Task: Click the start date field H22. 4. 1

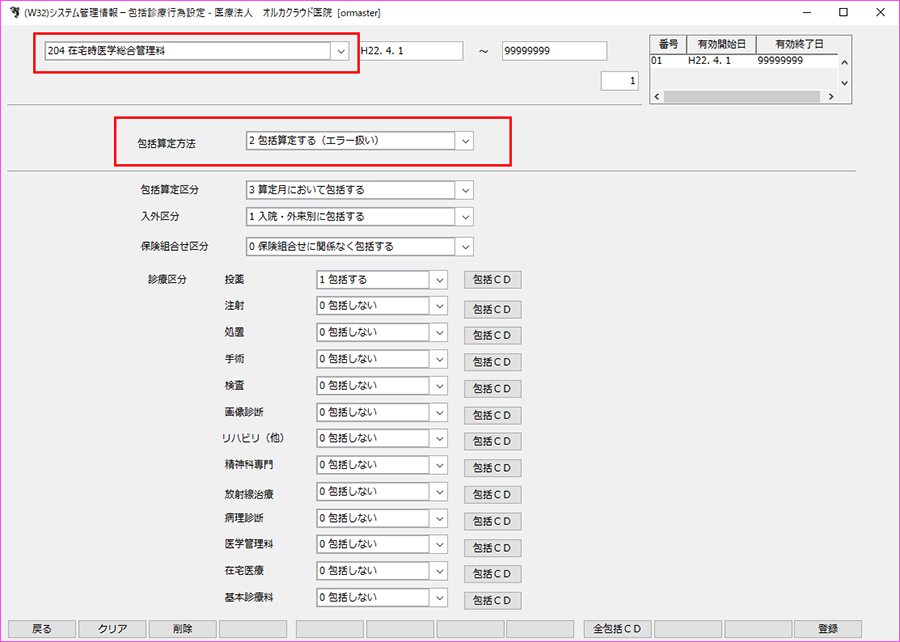Action: click(x=410, y=51)
